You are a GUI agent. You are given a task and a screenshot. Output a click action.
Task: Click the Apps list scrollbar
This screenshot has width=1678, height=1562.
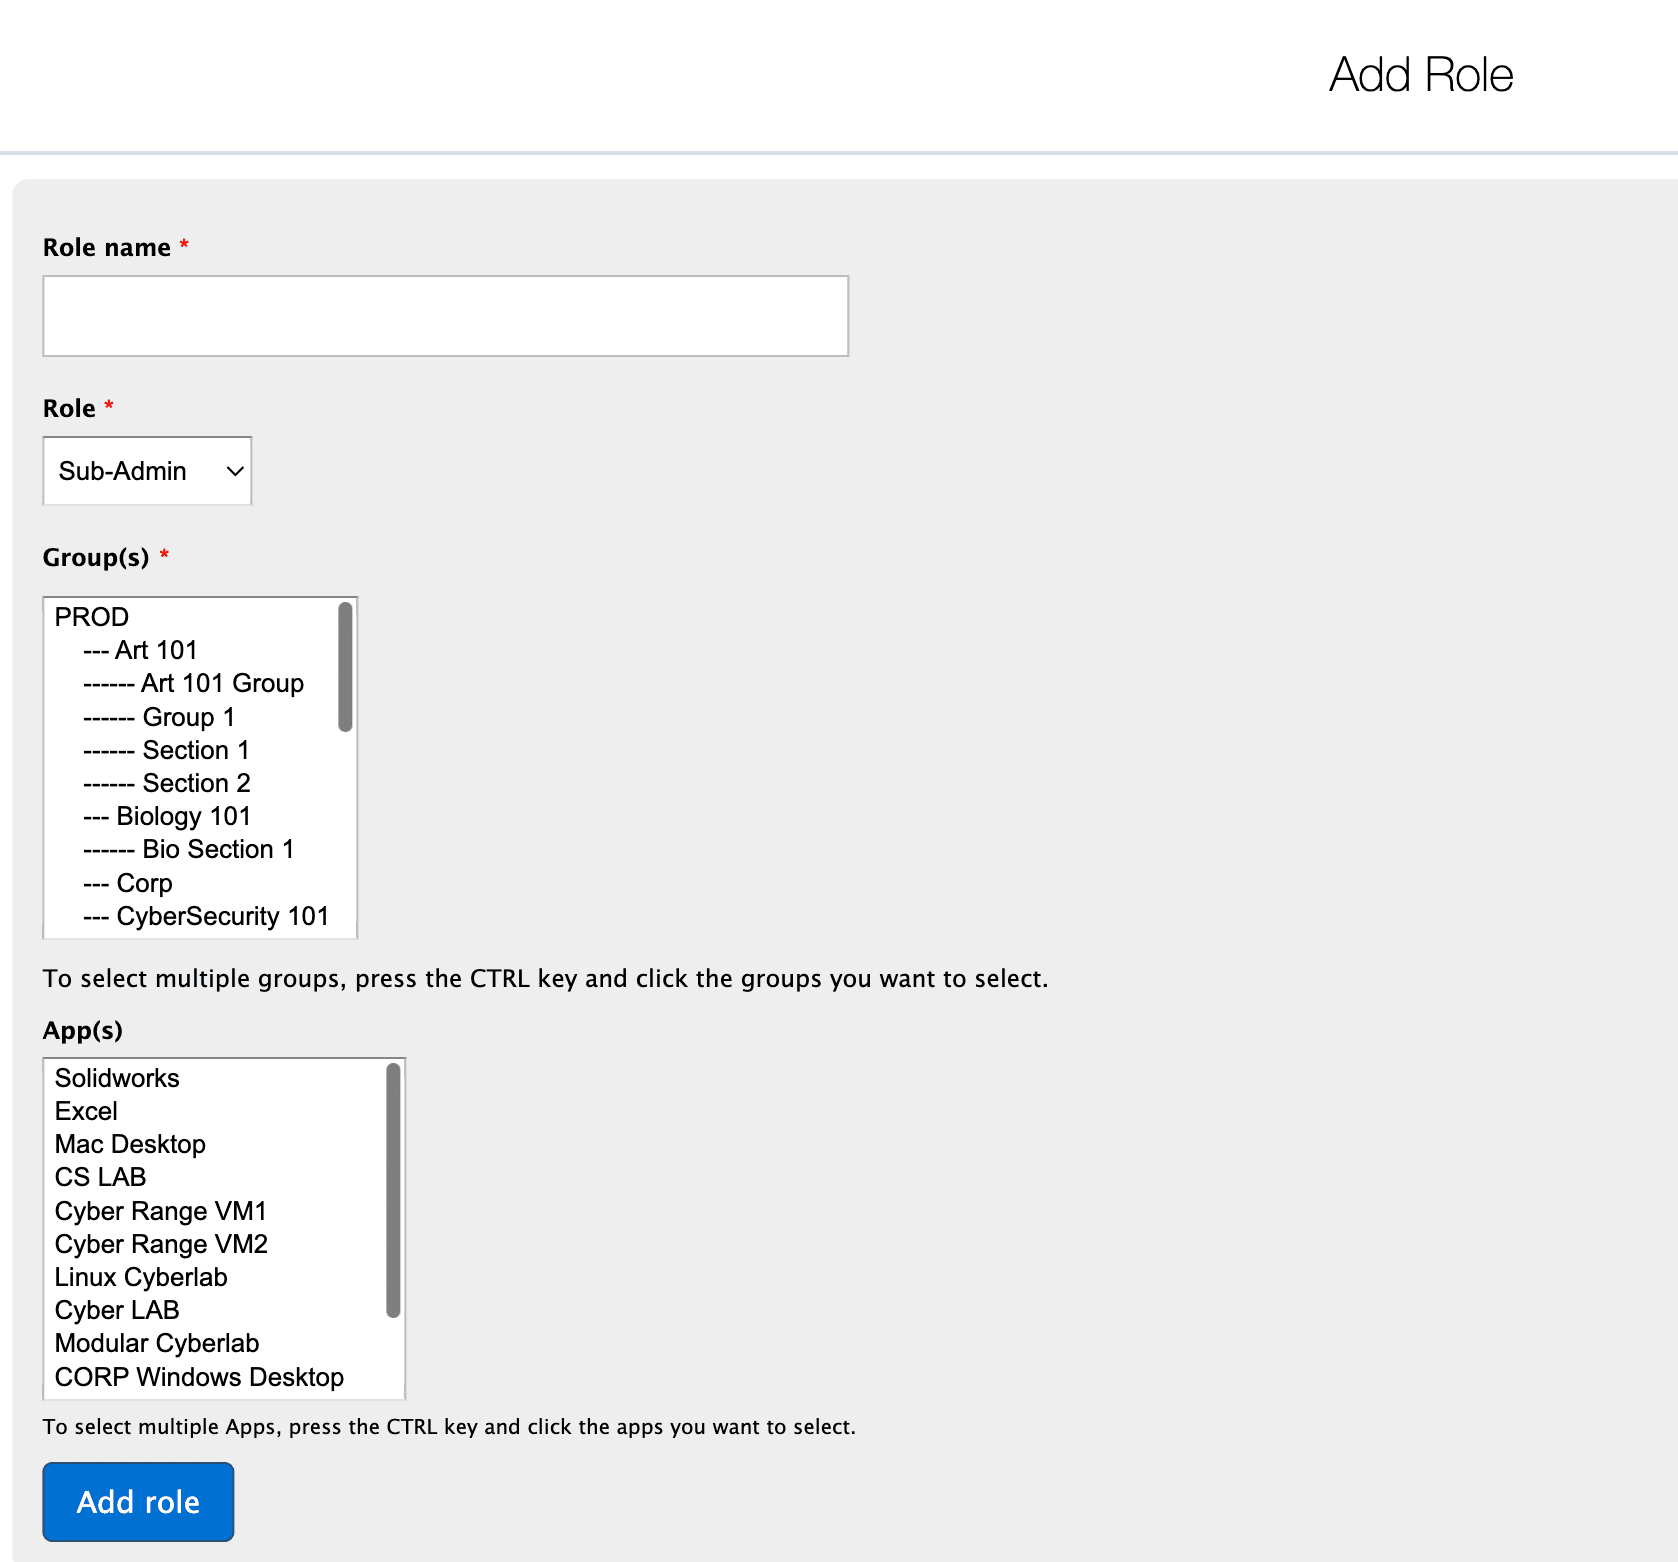[393, 1190]
